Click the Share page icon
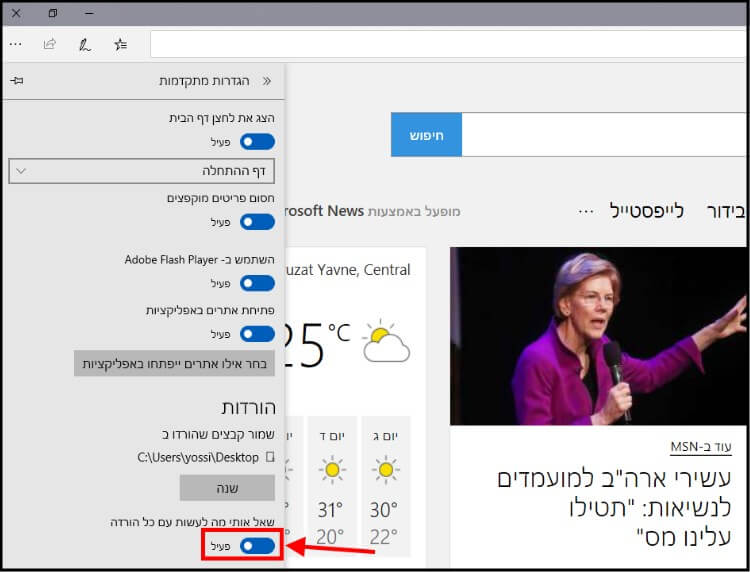This screenshot has height=572, width=750. (50, 44)
